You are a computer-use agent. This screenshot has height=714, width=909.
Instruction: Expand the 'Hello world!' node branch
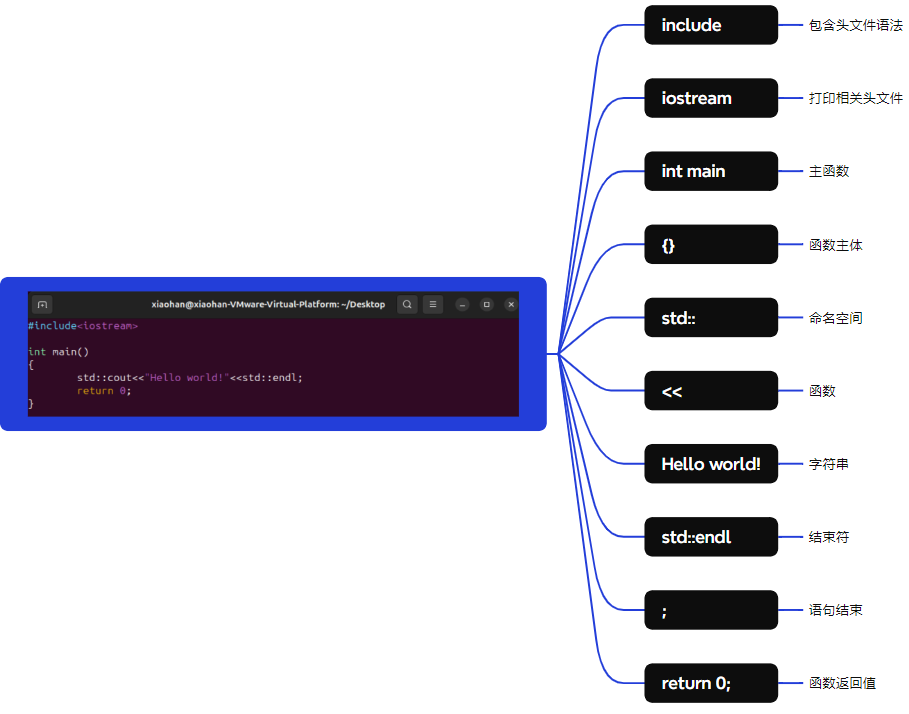710,464
